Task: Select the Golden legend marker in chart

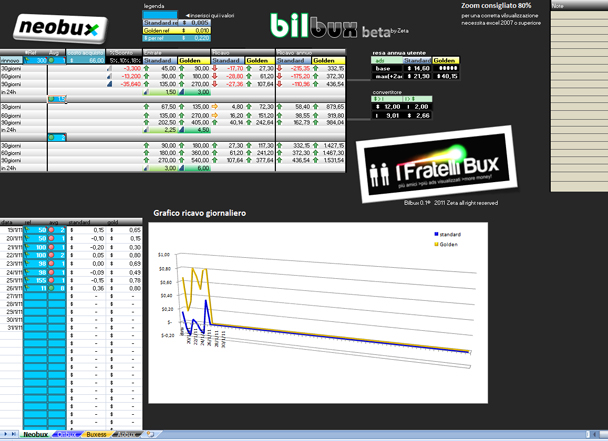Action: pos(436,244)
